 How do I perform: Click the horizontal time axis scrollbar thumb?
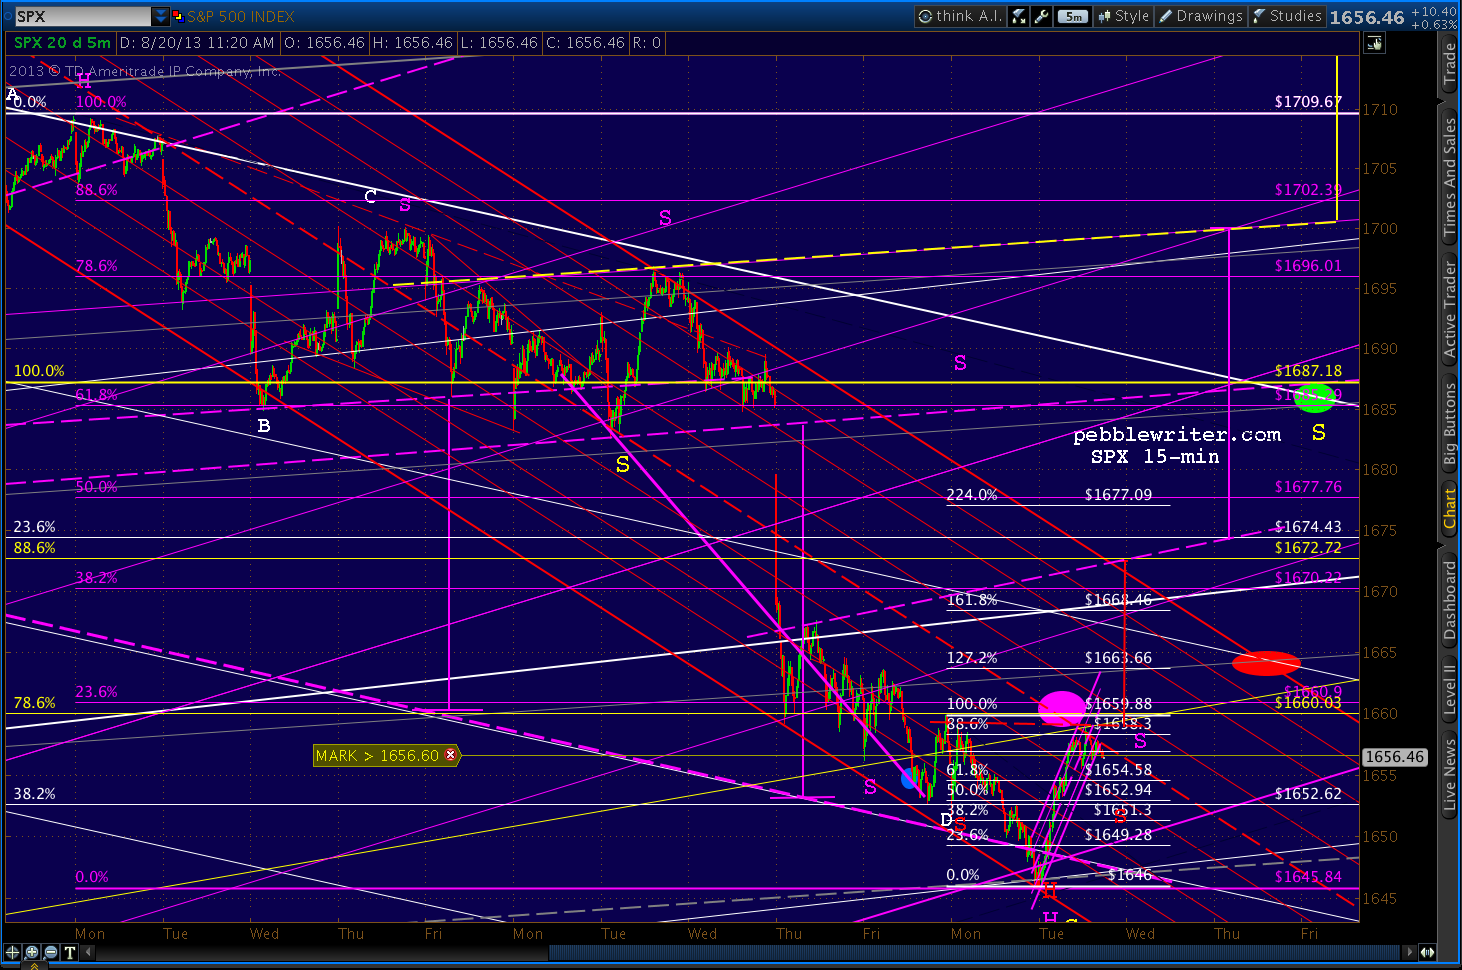click(x=975, y=953)
